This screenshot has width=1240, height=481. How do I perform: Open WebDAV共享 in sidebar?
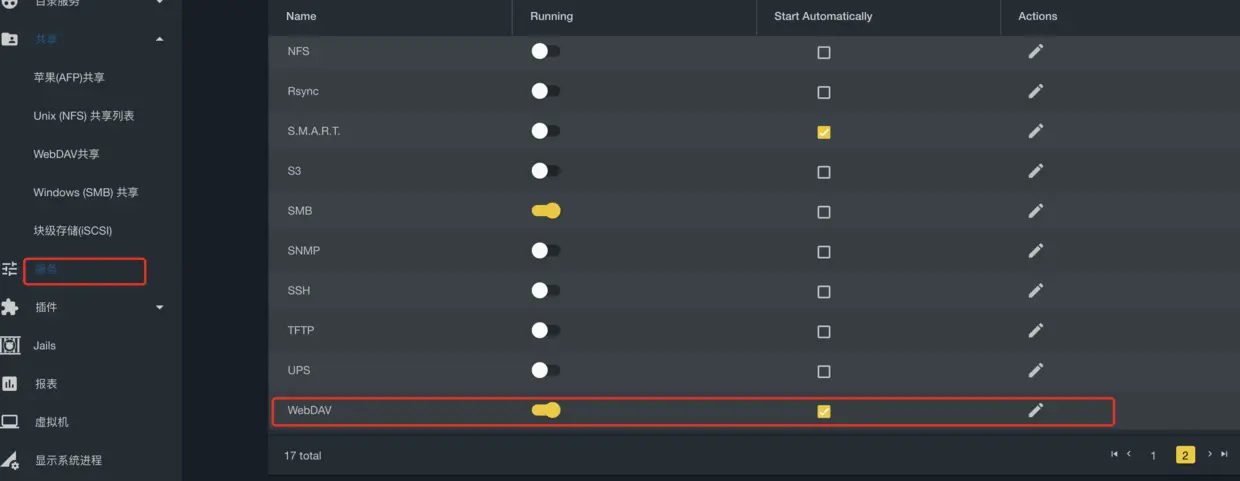tap(67, 154)
